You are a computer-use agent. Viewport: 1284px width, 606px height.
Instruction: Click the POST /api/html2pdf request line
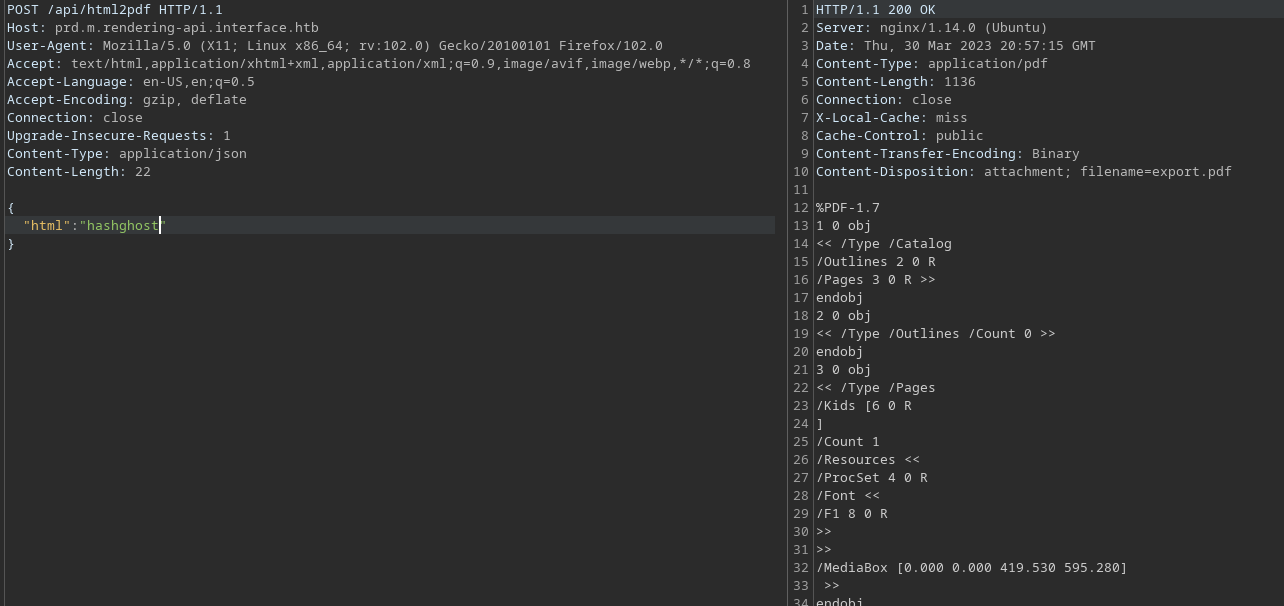[x=115, y=10]
